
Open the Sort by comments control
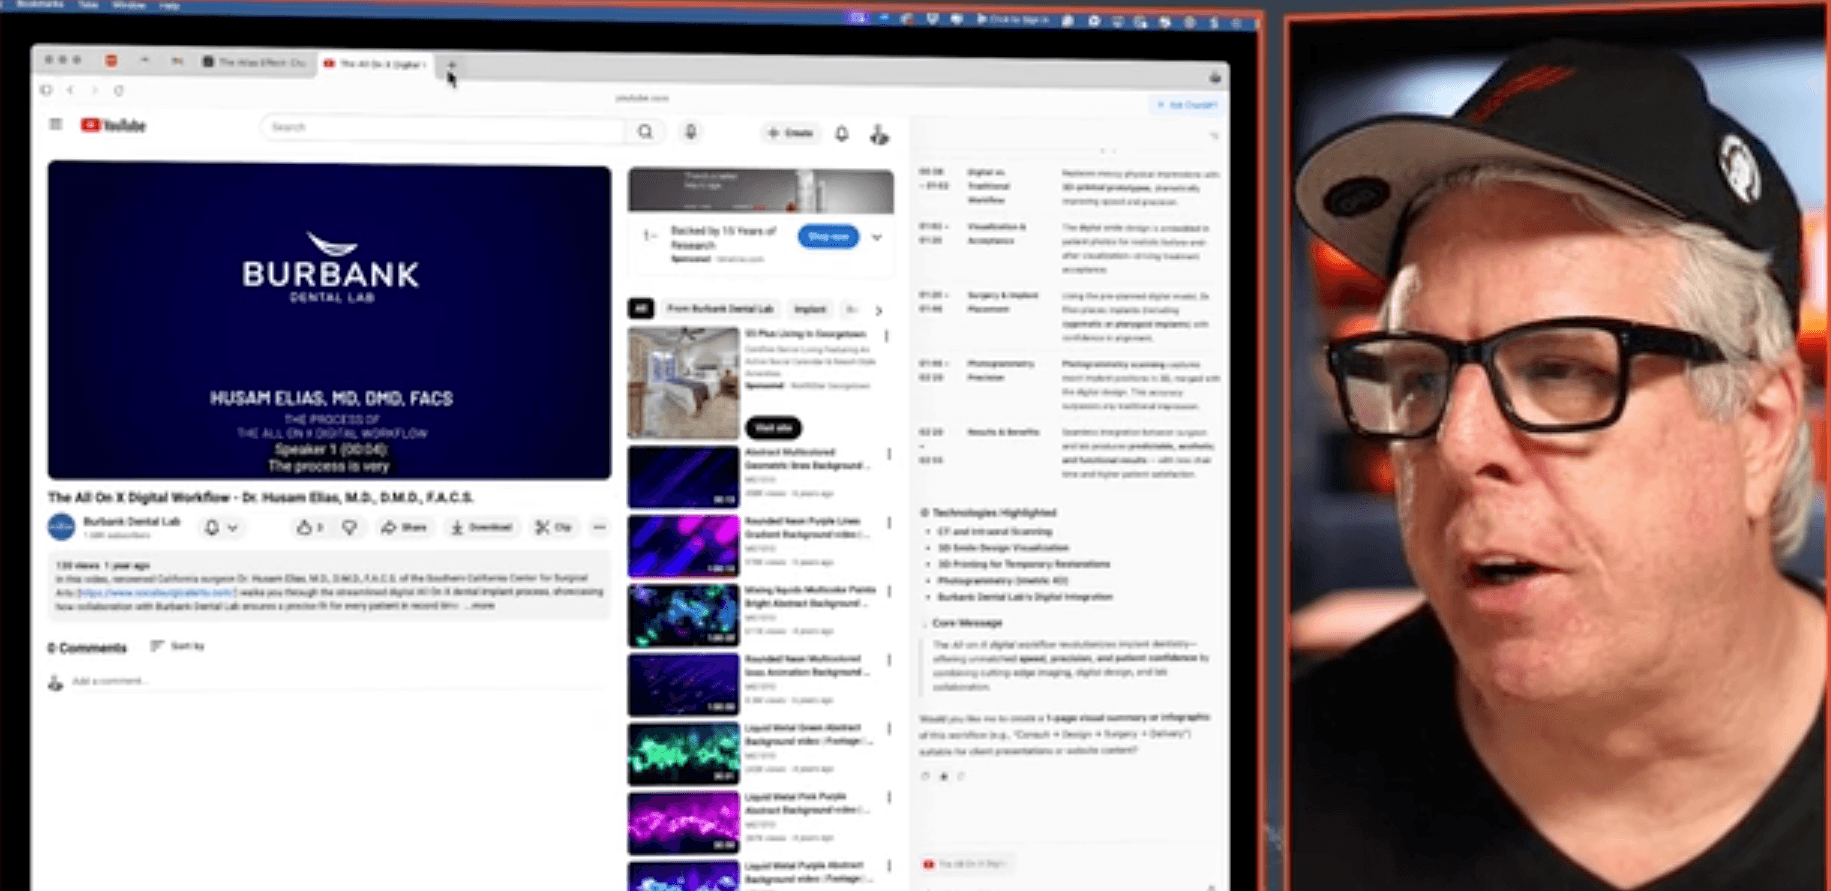[x=178, y=647]
